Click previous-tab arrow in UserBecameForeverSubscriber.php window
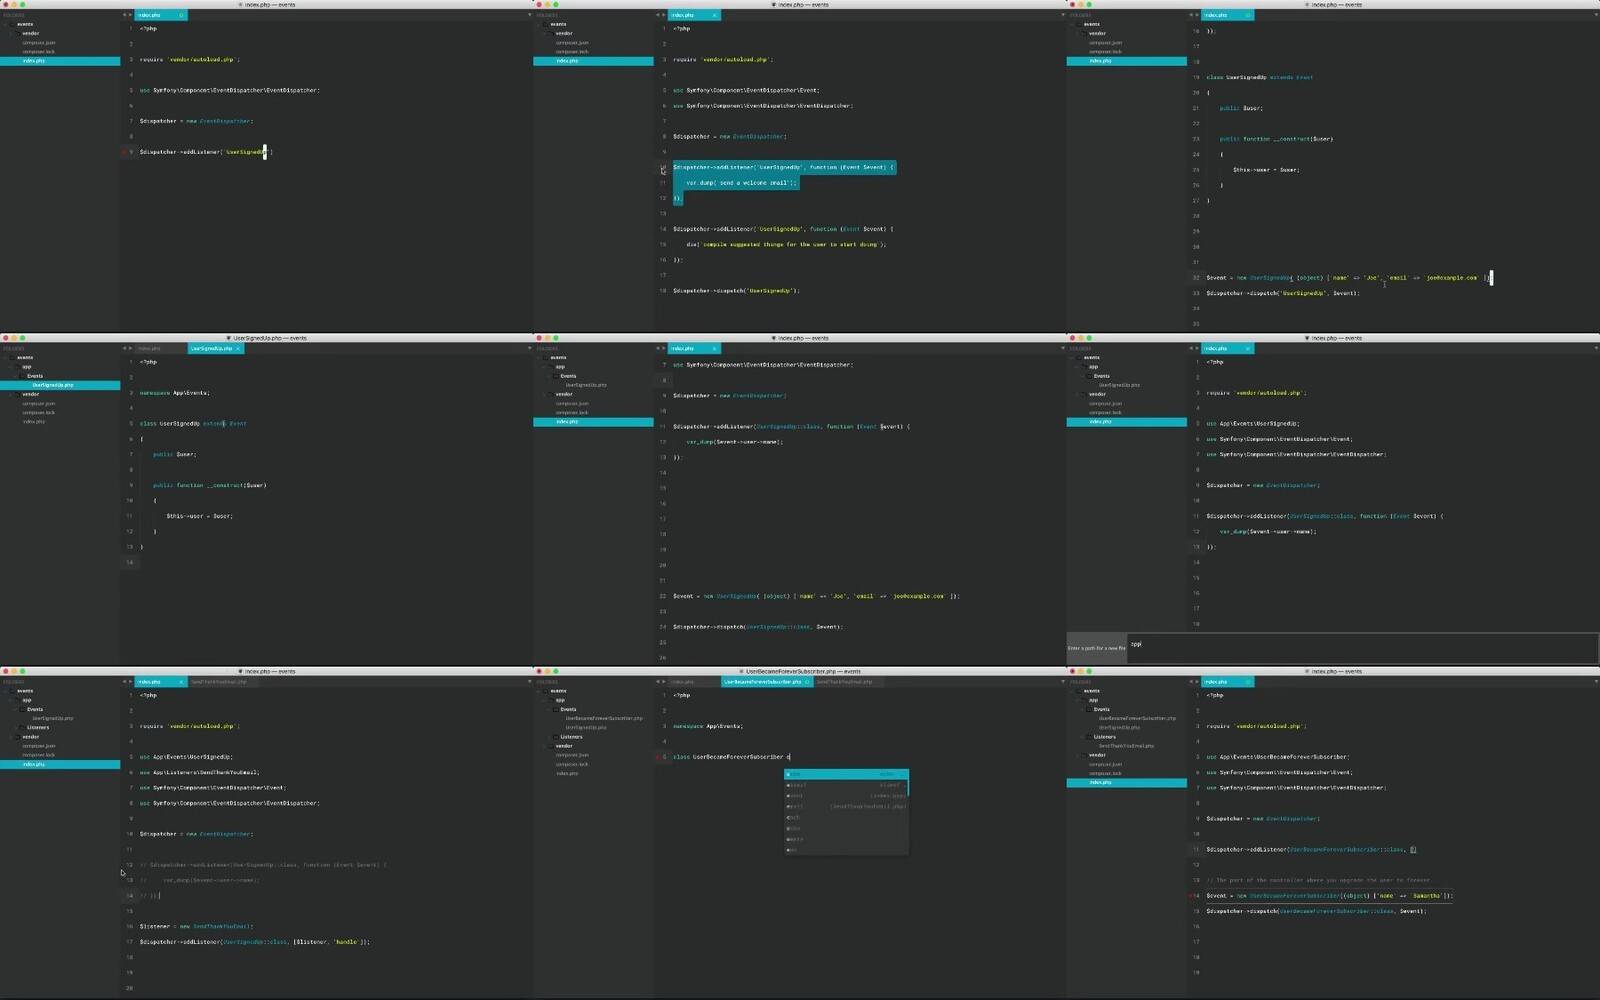This screenshot has width=1600, height=1000. click(657, 682)
